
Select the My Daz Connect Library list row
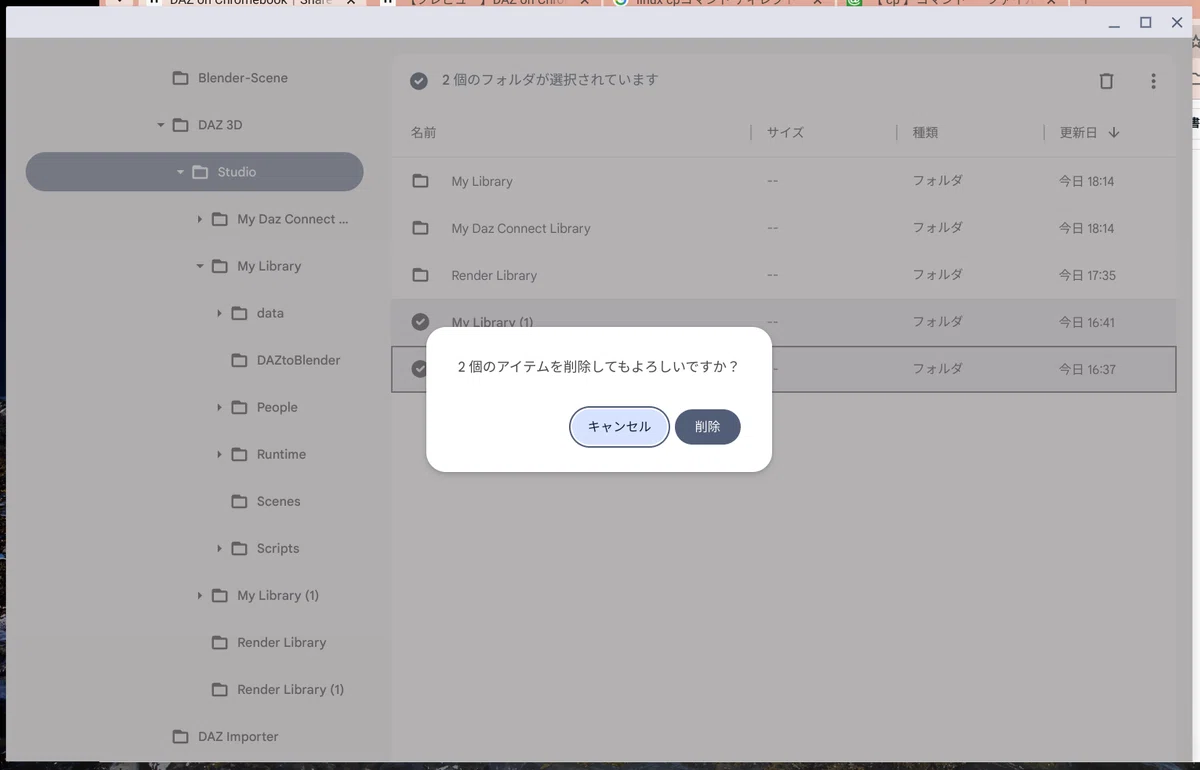(x=783, y=228)
